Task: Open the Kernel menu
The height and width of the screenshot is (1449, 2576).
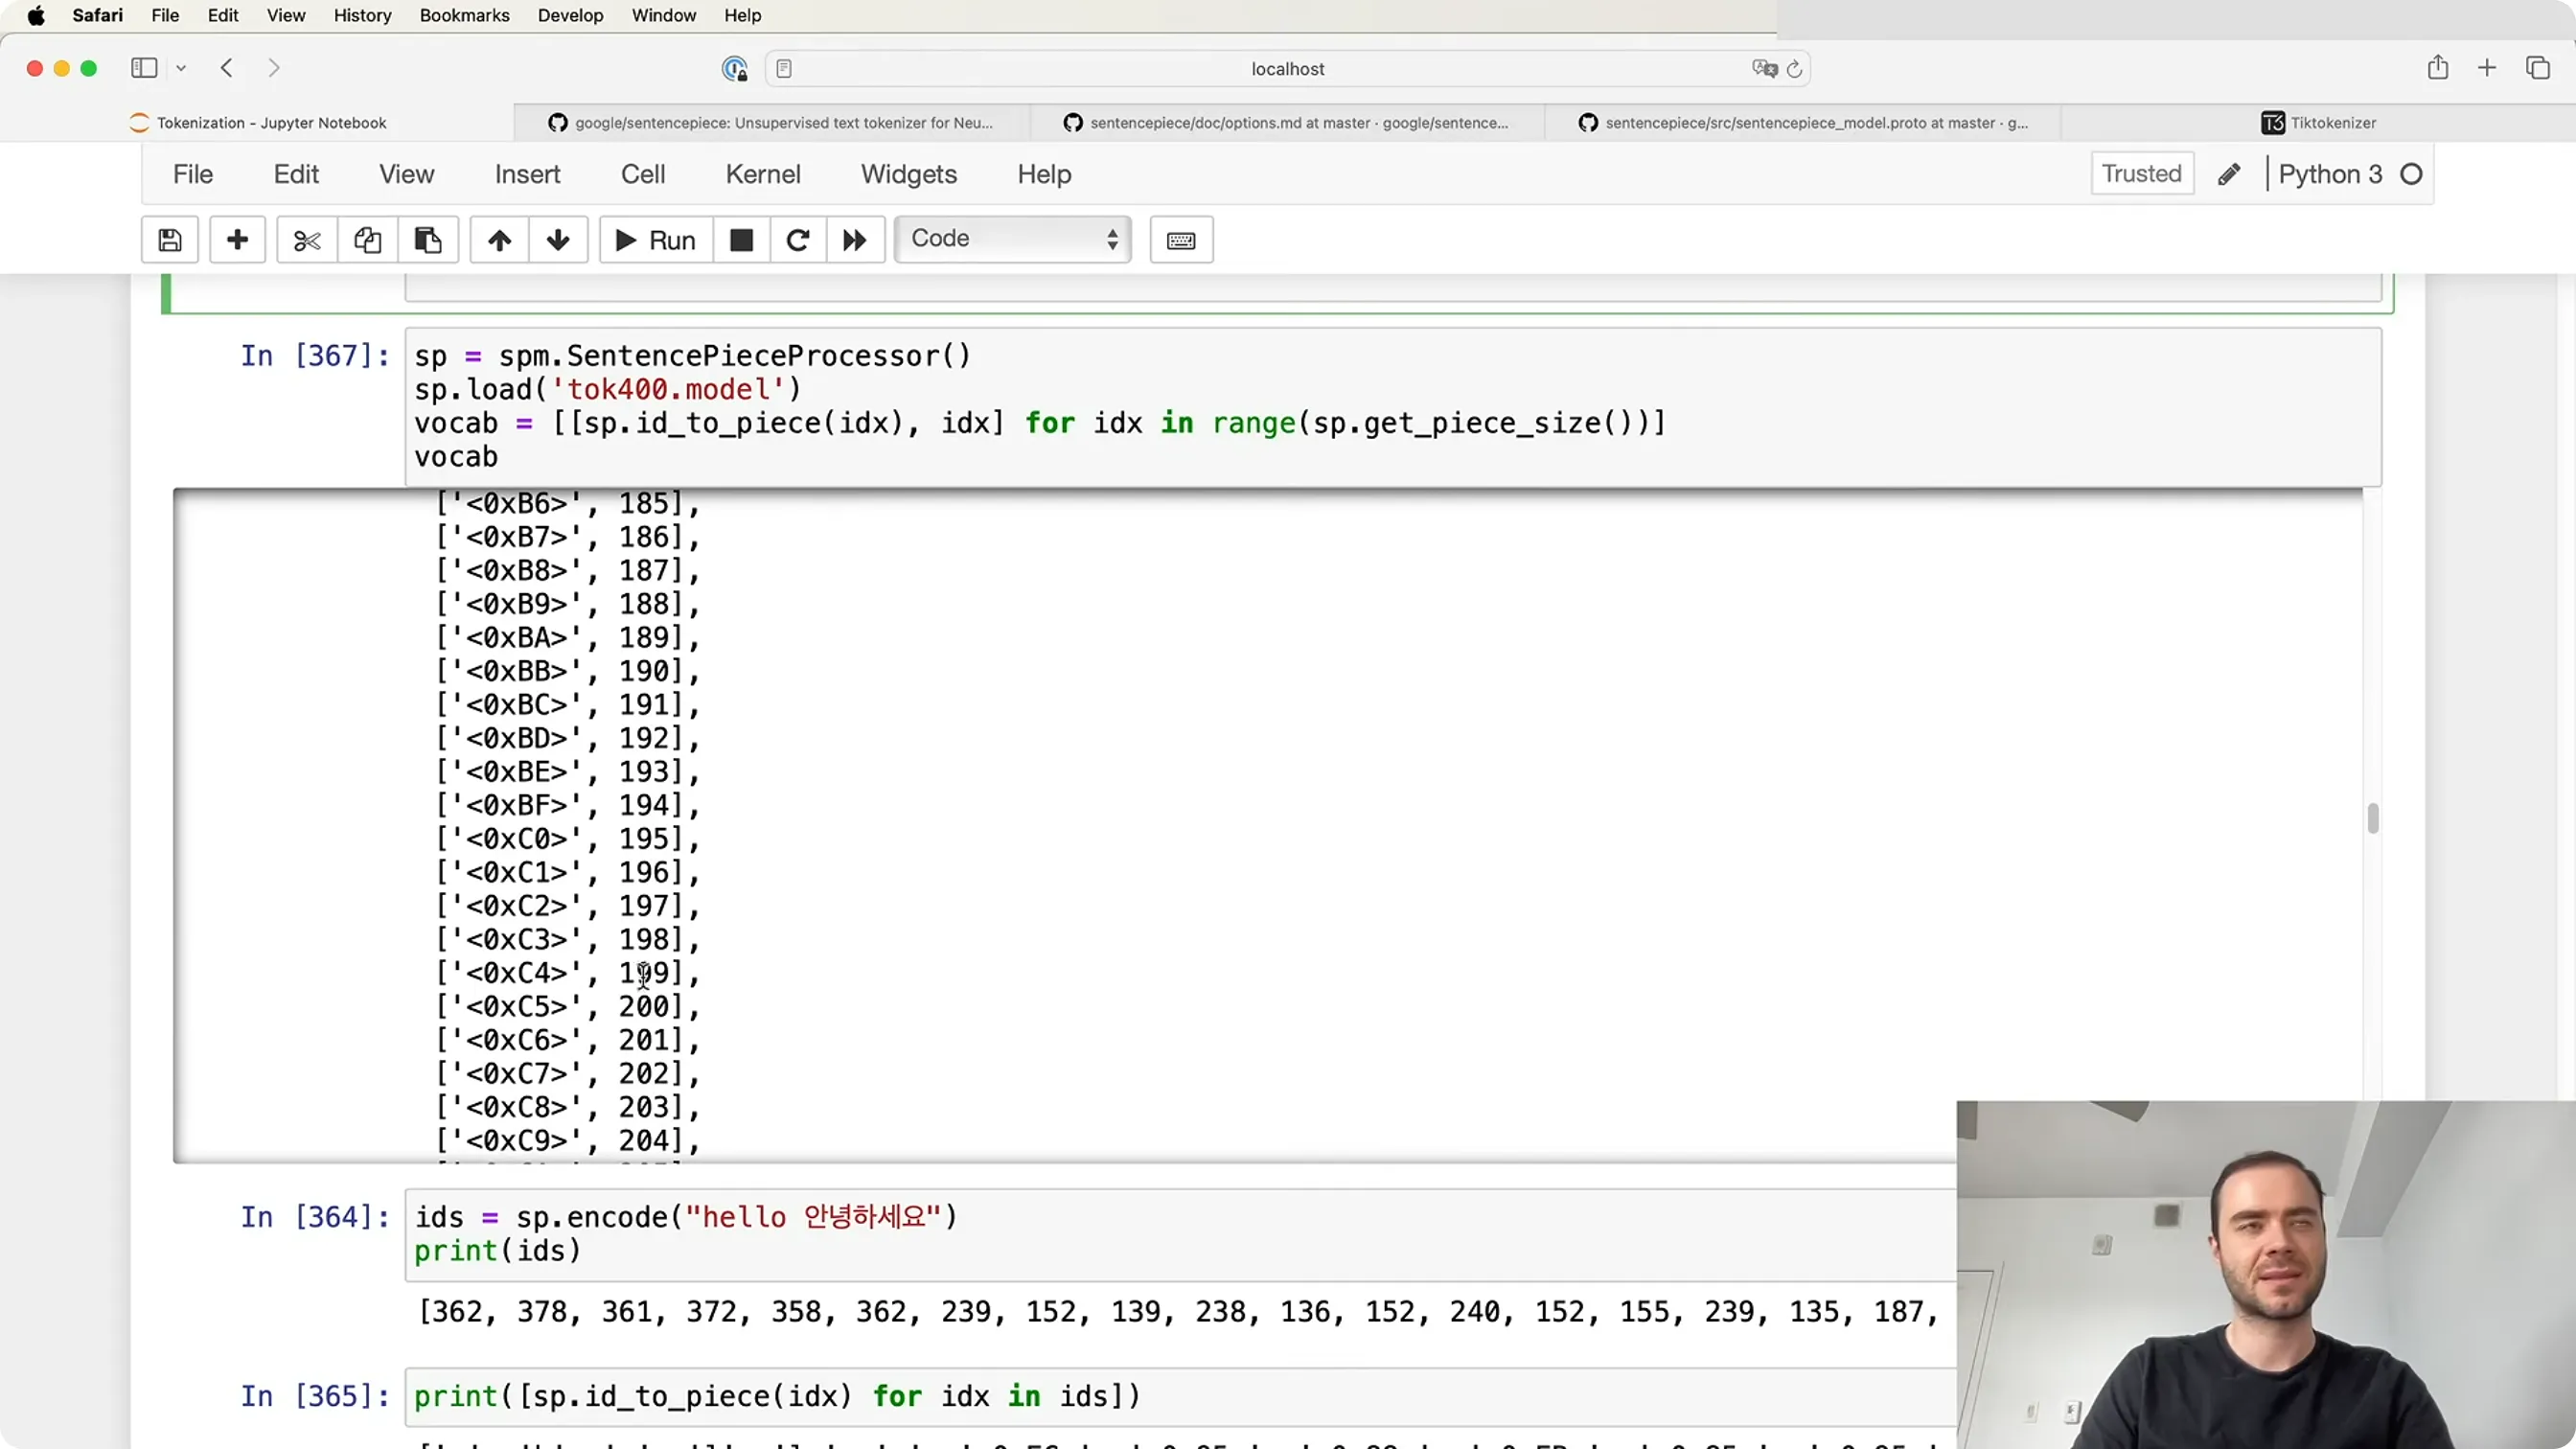Action: [x=763, y=174]
